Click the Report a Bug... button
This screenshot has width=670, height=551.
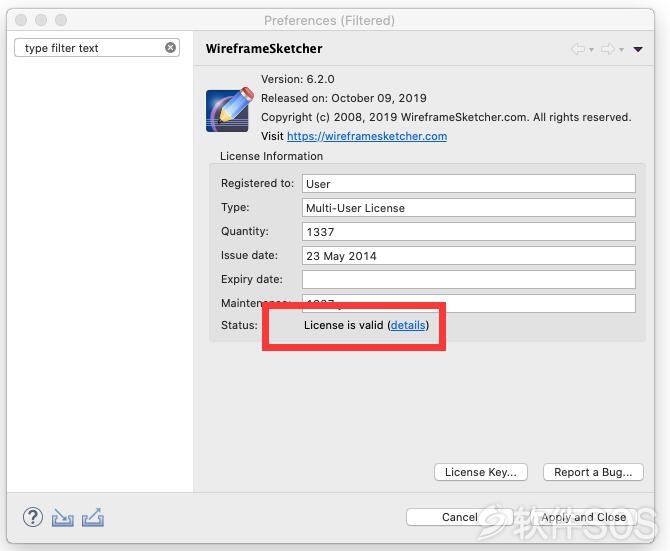[593, 472]
